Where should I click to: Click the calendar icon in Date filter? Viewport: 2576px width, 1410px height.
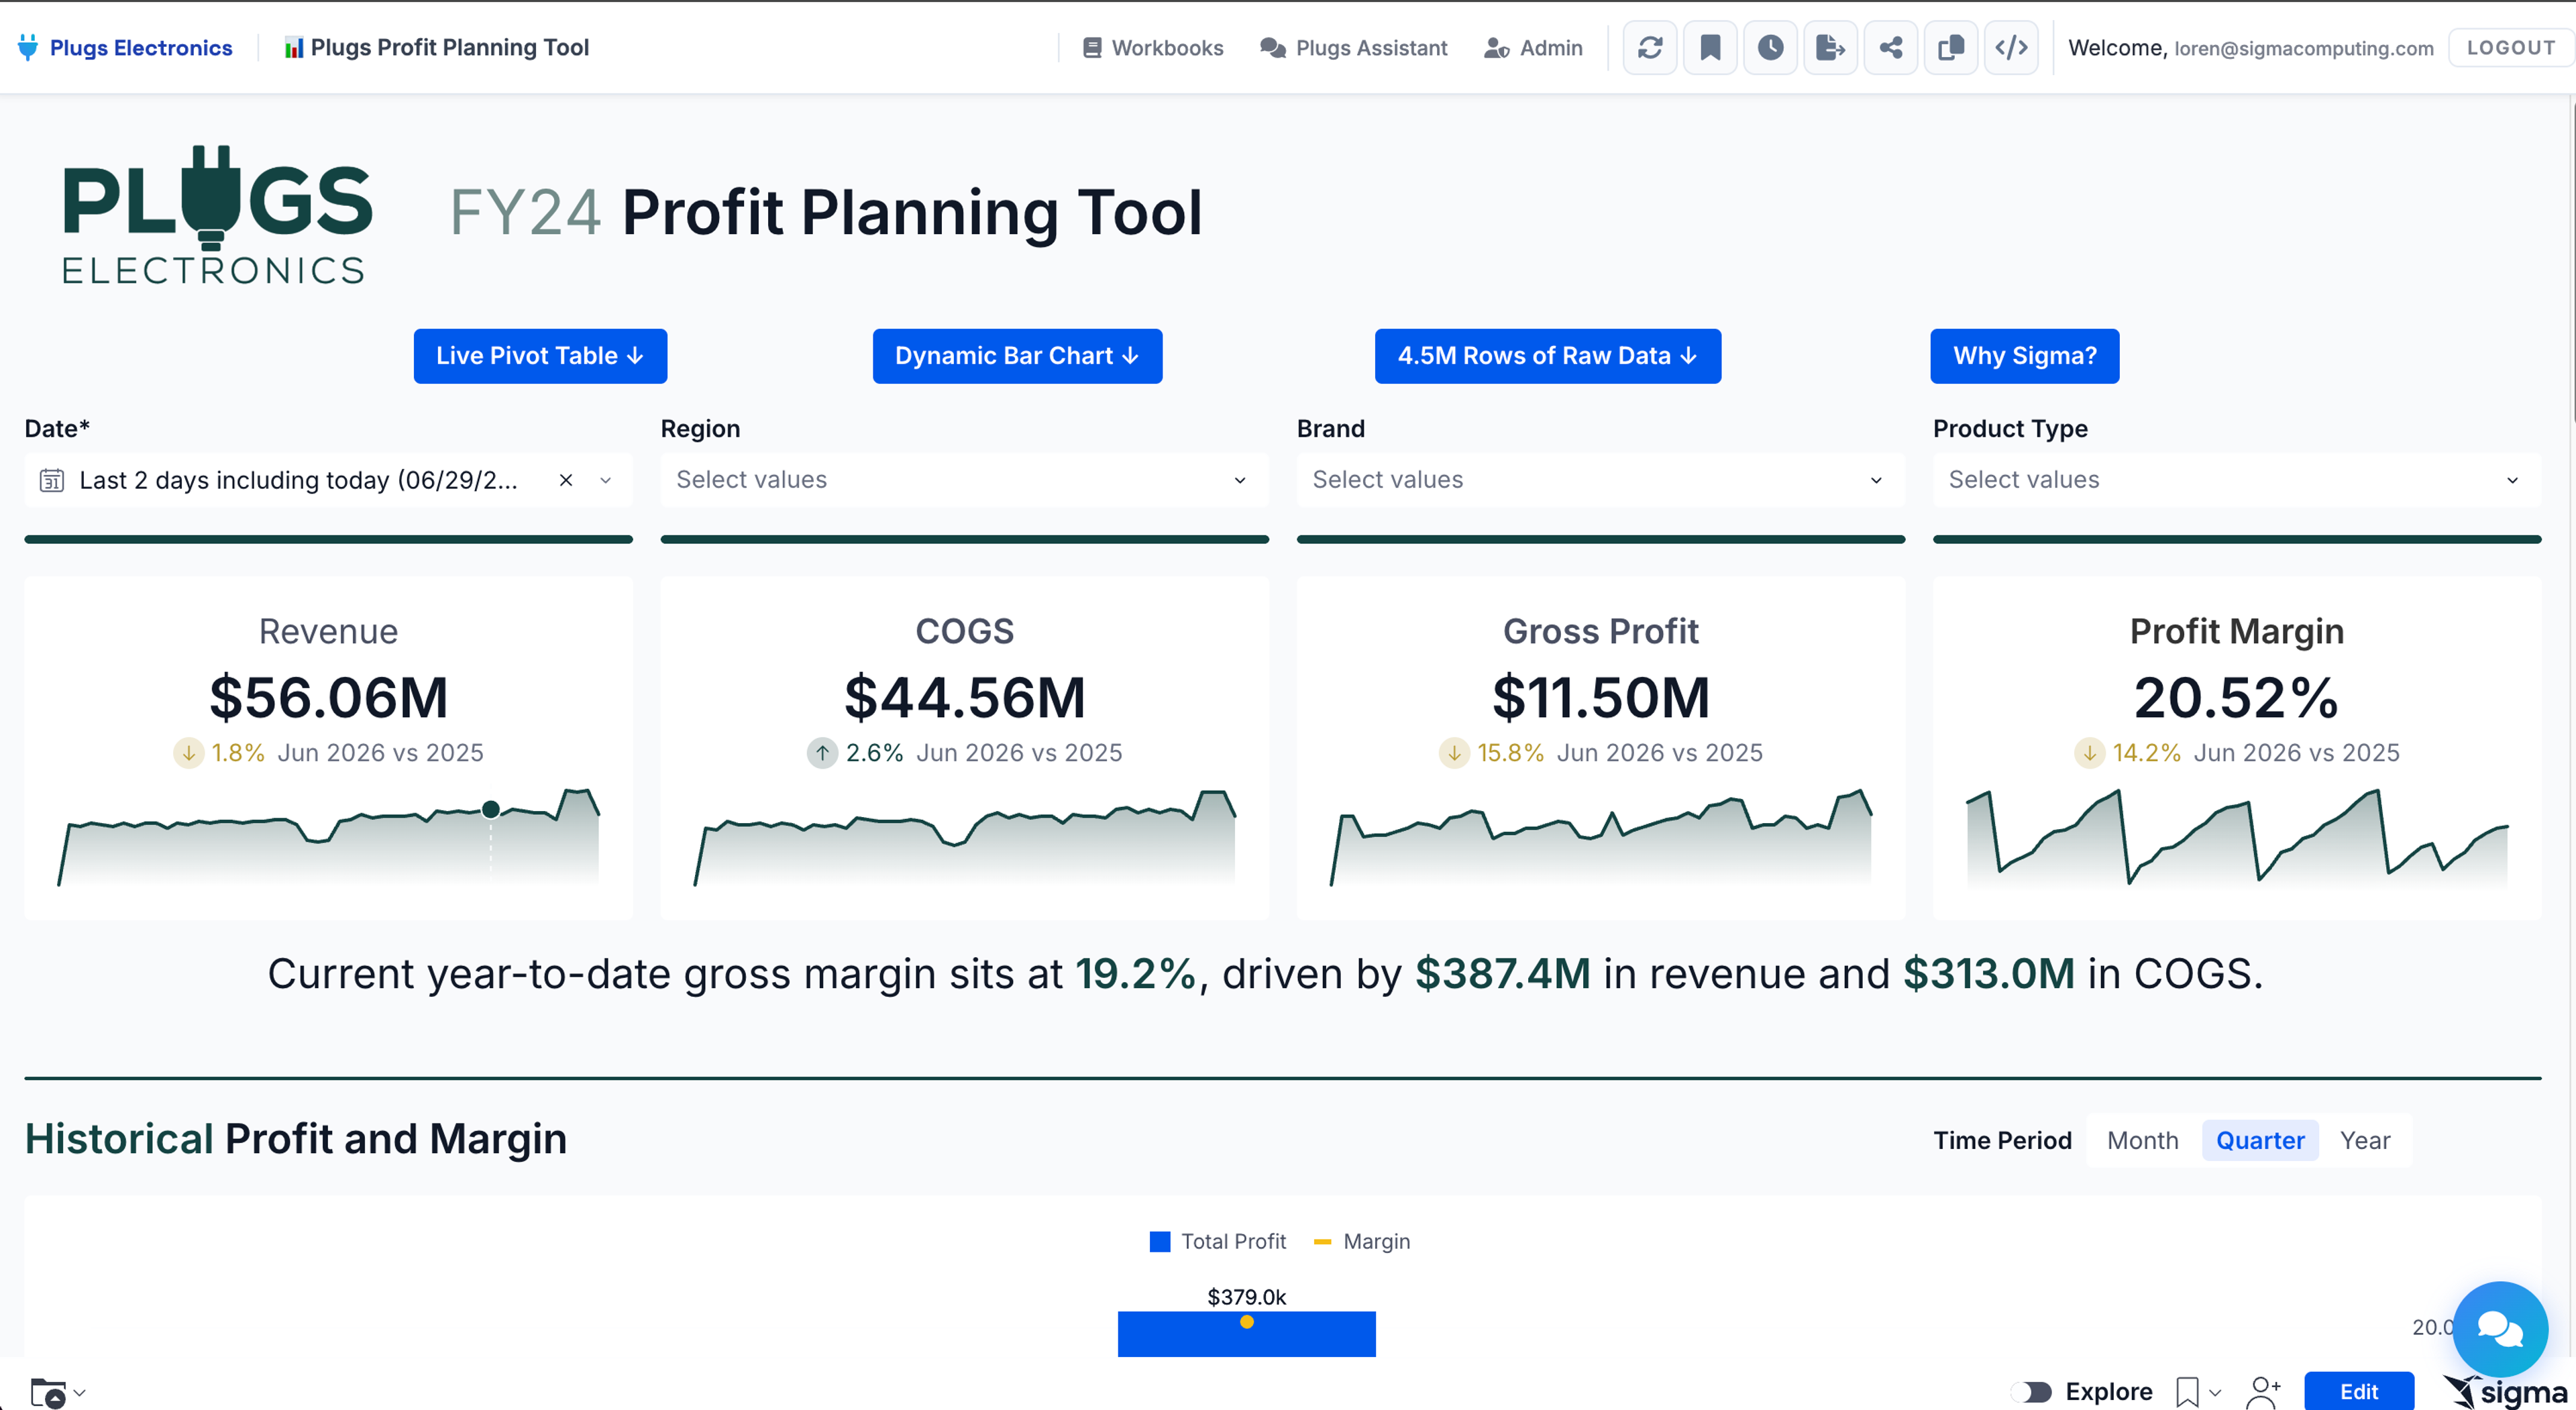pos(51,480)
